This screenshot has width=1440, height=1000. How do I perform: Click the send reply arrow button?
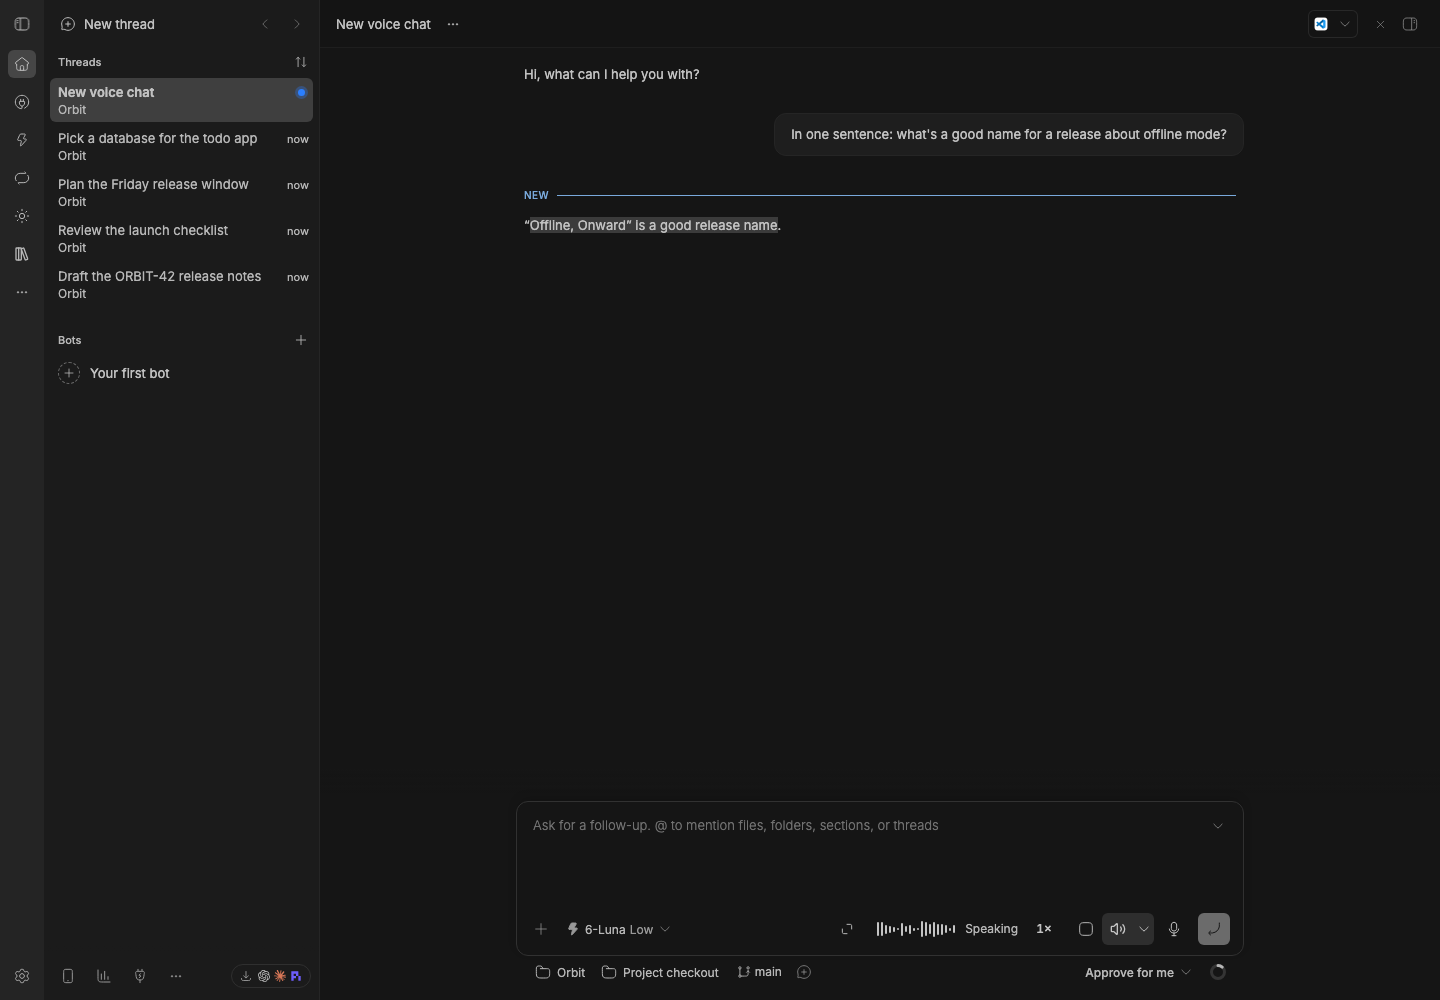coord(1214,929)
